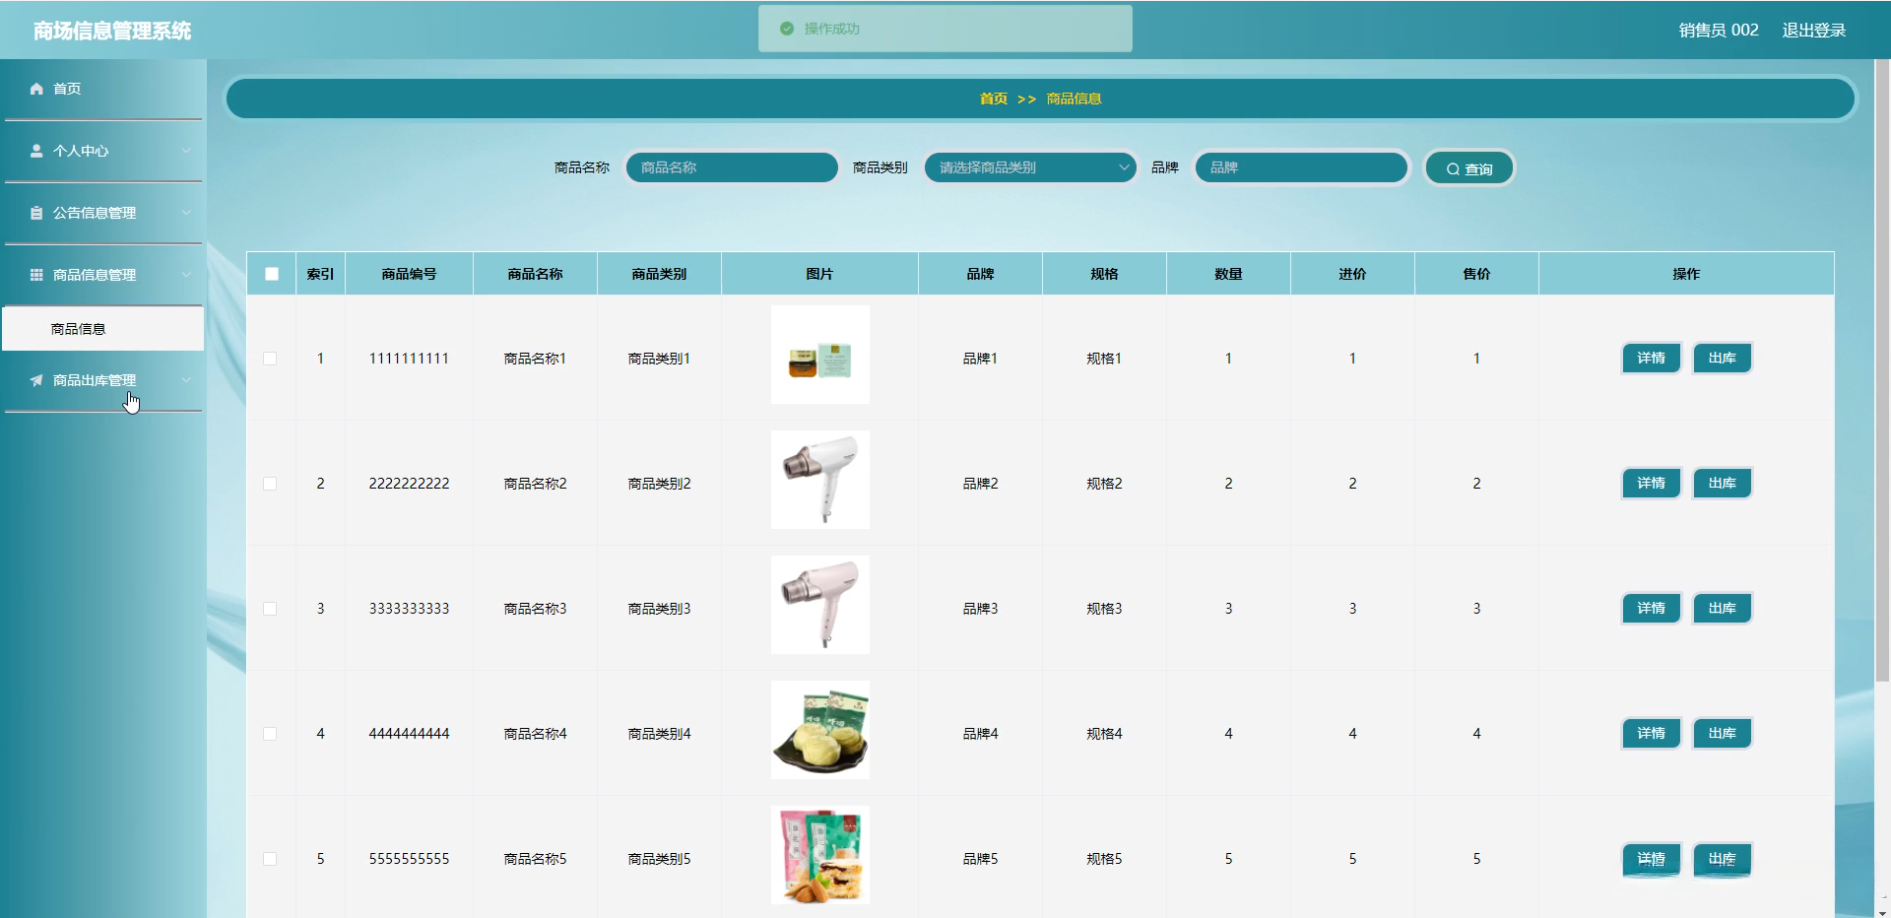Image resolution: width=1891 pixels, height=918 pixels.
Task: Click product number 1111111111
Action: [409, 358]
